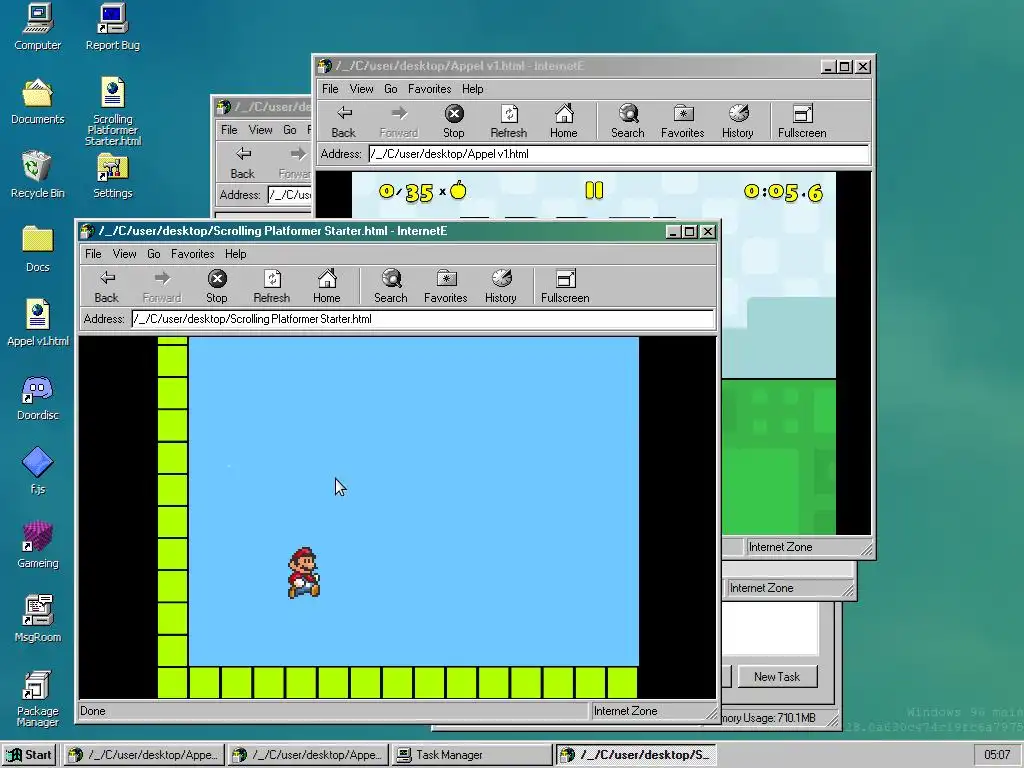1024x768 pixels.
Task: Refresh the Scrolling Platformer page
Action: (x=272, y=287)
